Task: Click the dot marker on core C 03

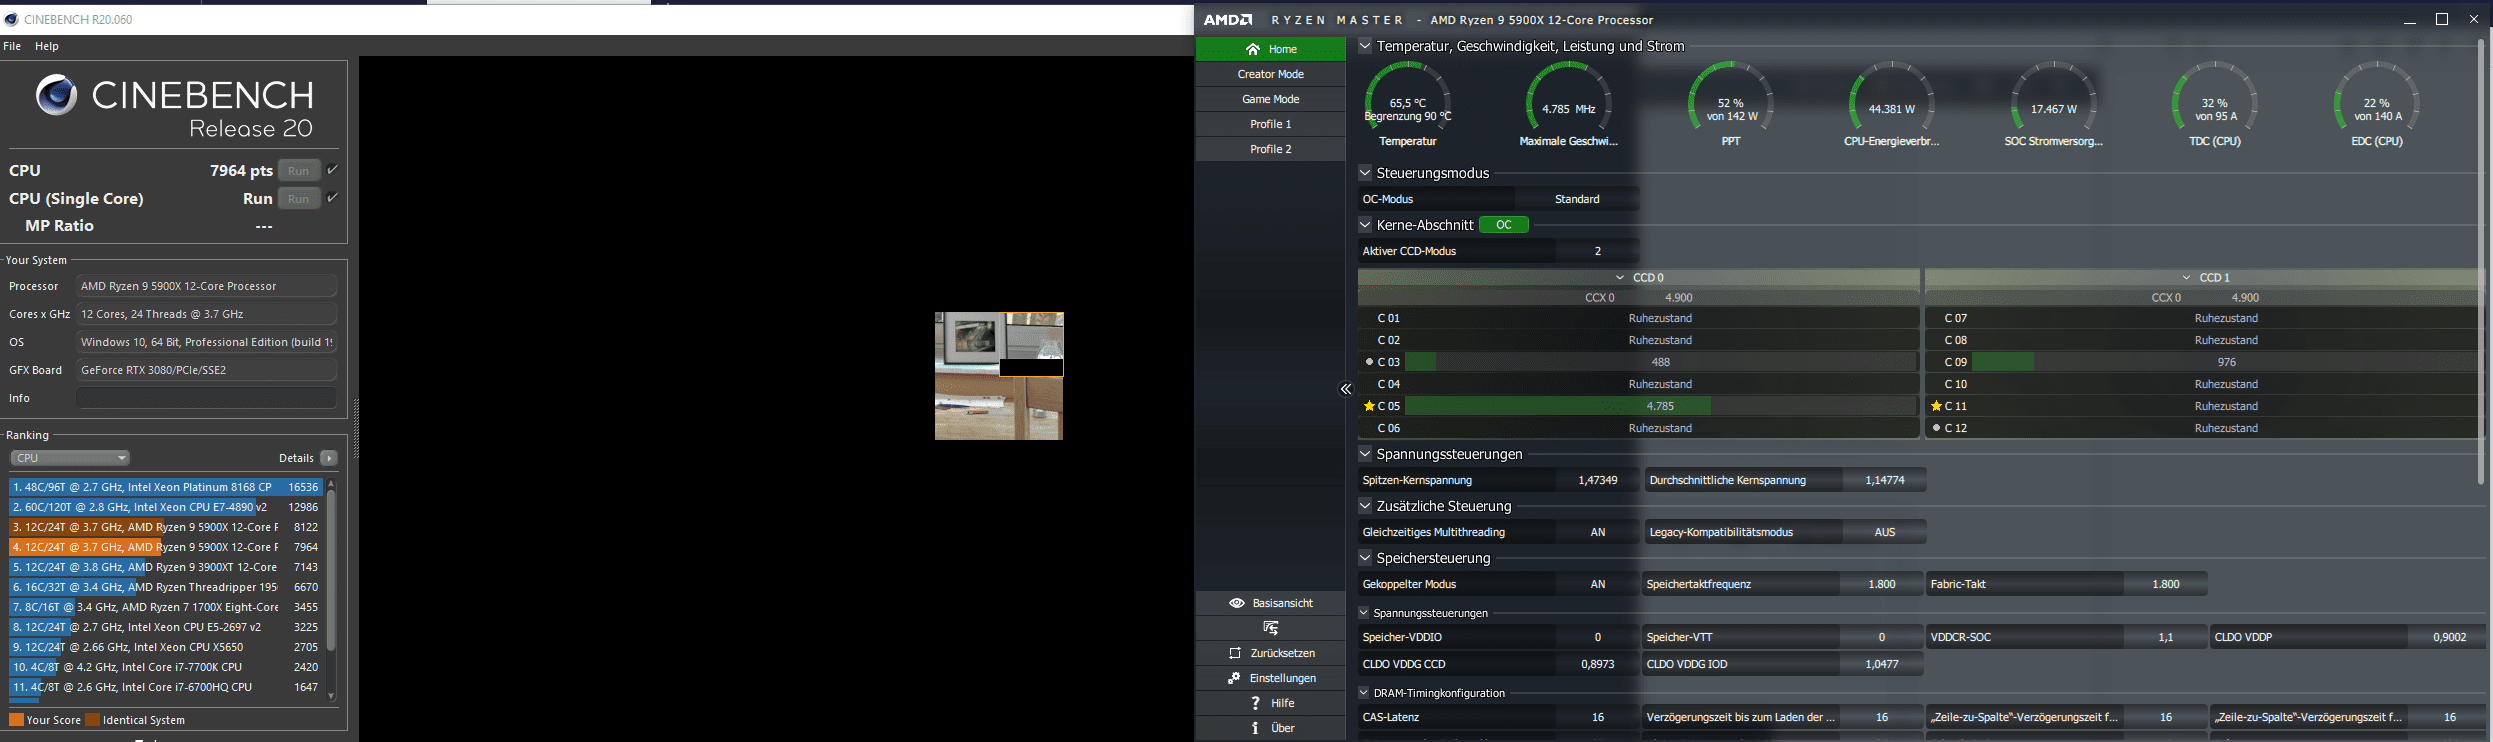Action: pos(1369,362)
